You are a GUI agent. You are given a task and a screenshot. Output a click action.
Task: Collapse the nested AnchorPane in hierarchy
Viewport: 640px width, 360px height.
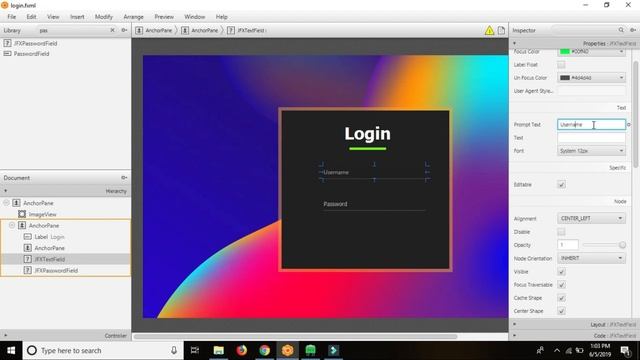(12, 225)
